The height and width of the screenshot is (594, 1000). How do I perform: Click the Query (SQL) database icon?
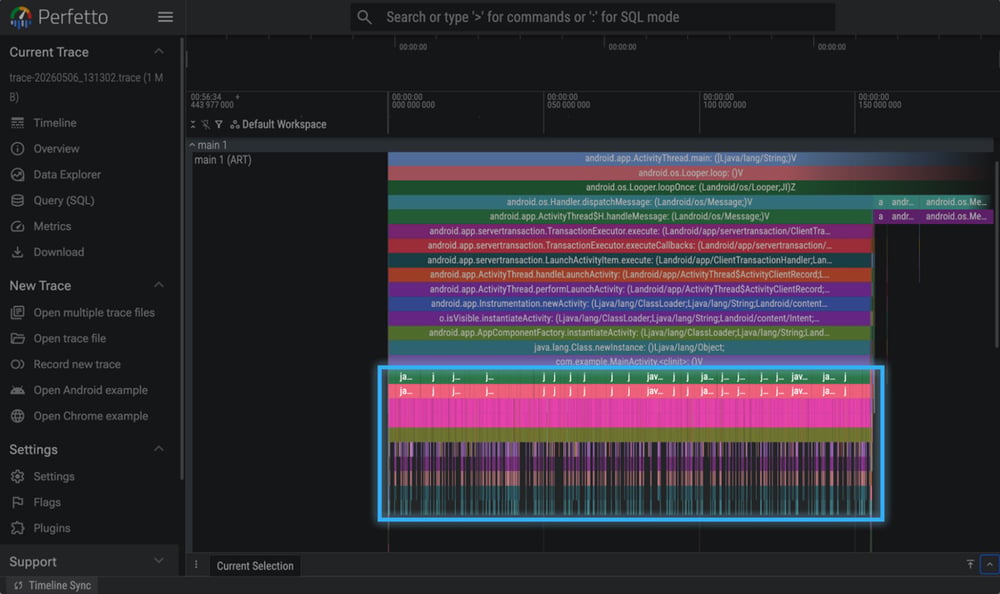(17, 200)
